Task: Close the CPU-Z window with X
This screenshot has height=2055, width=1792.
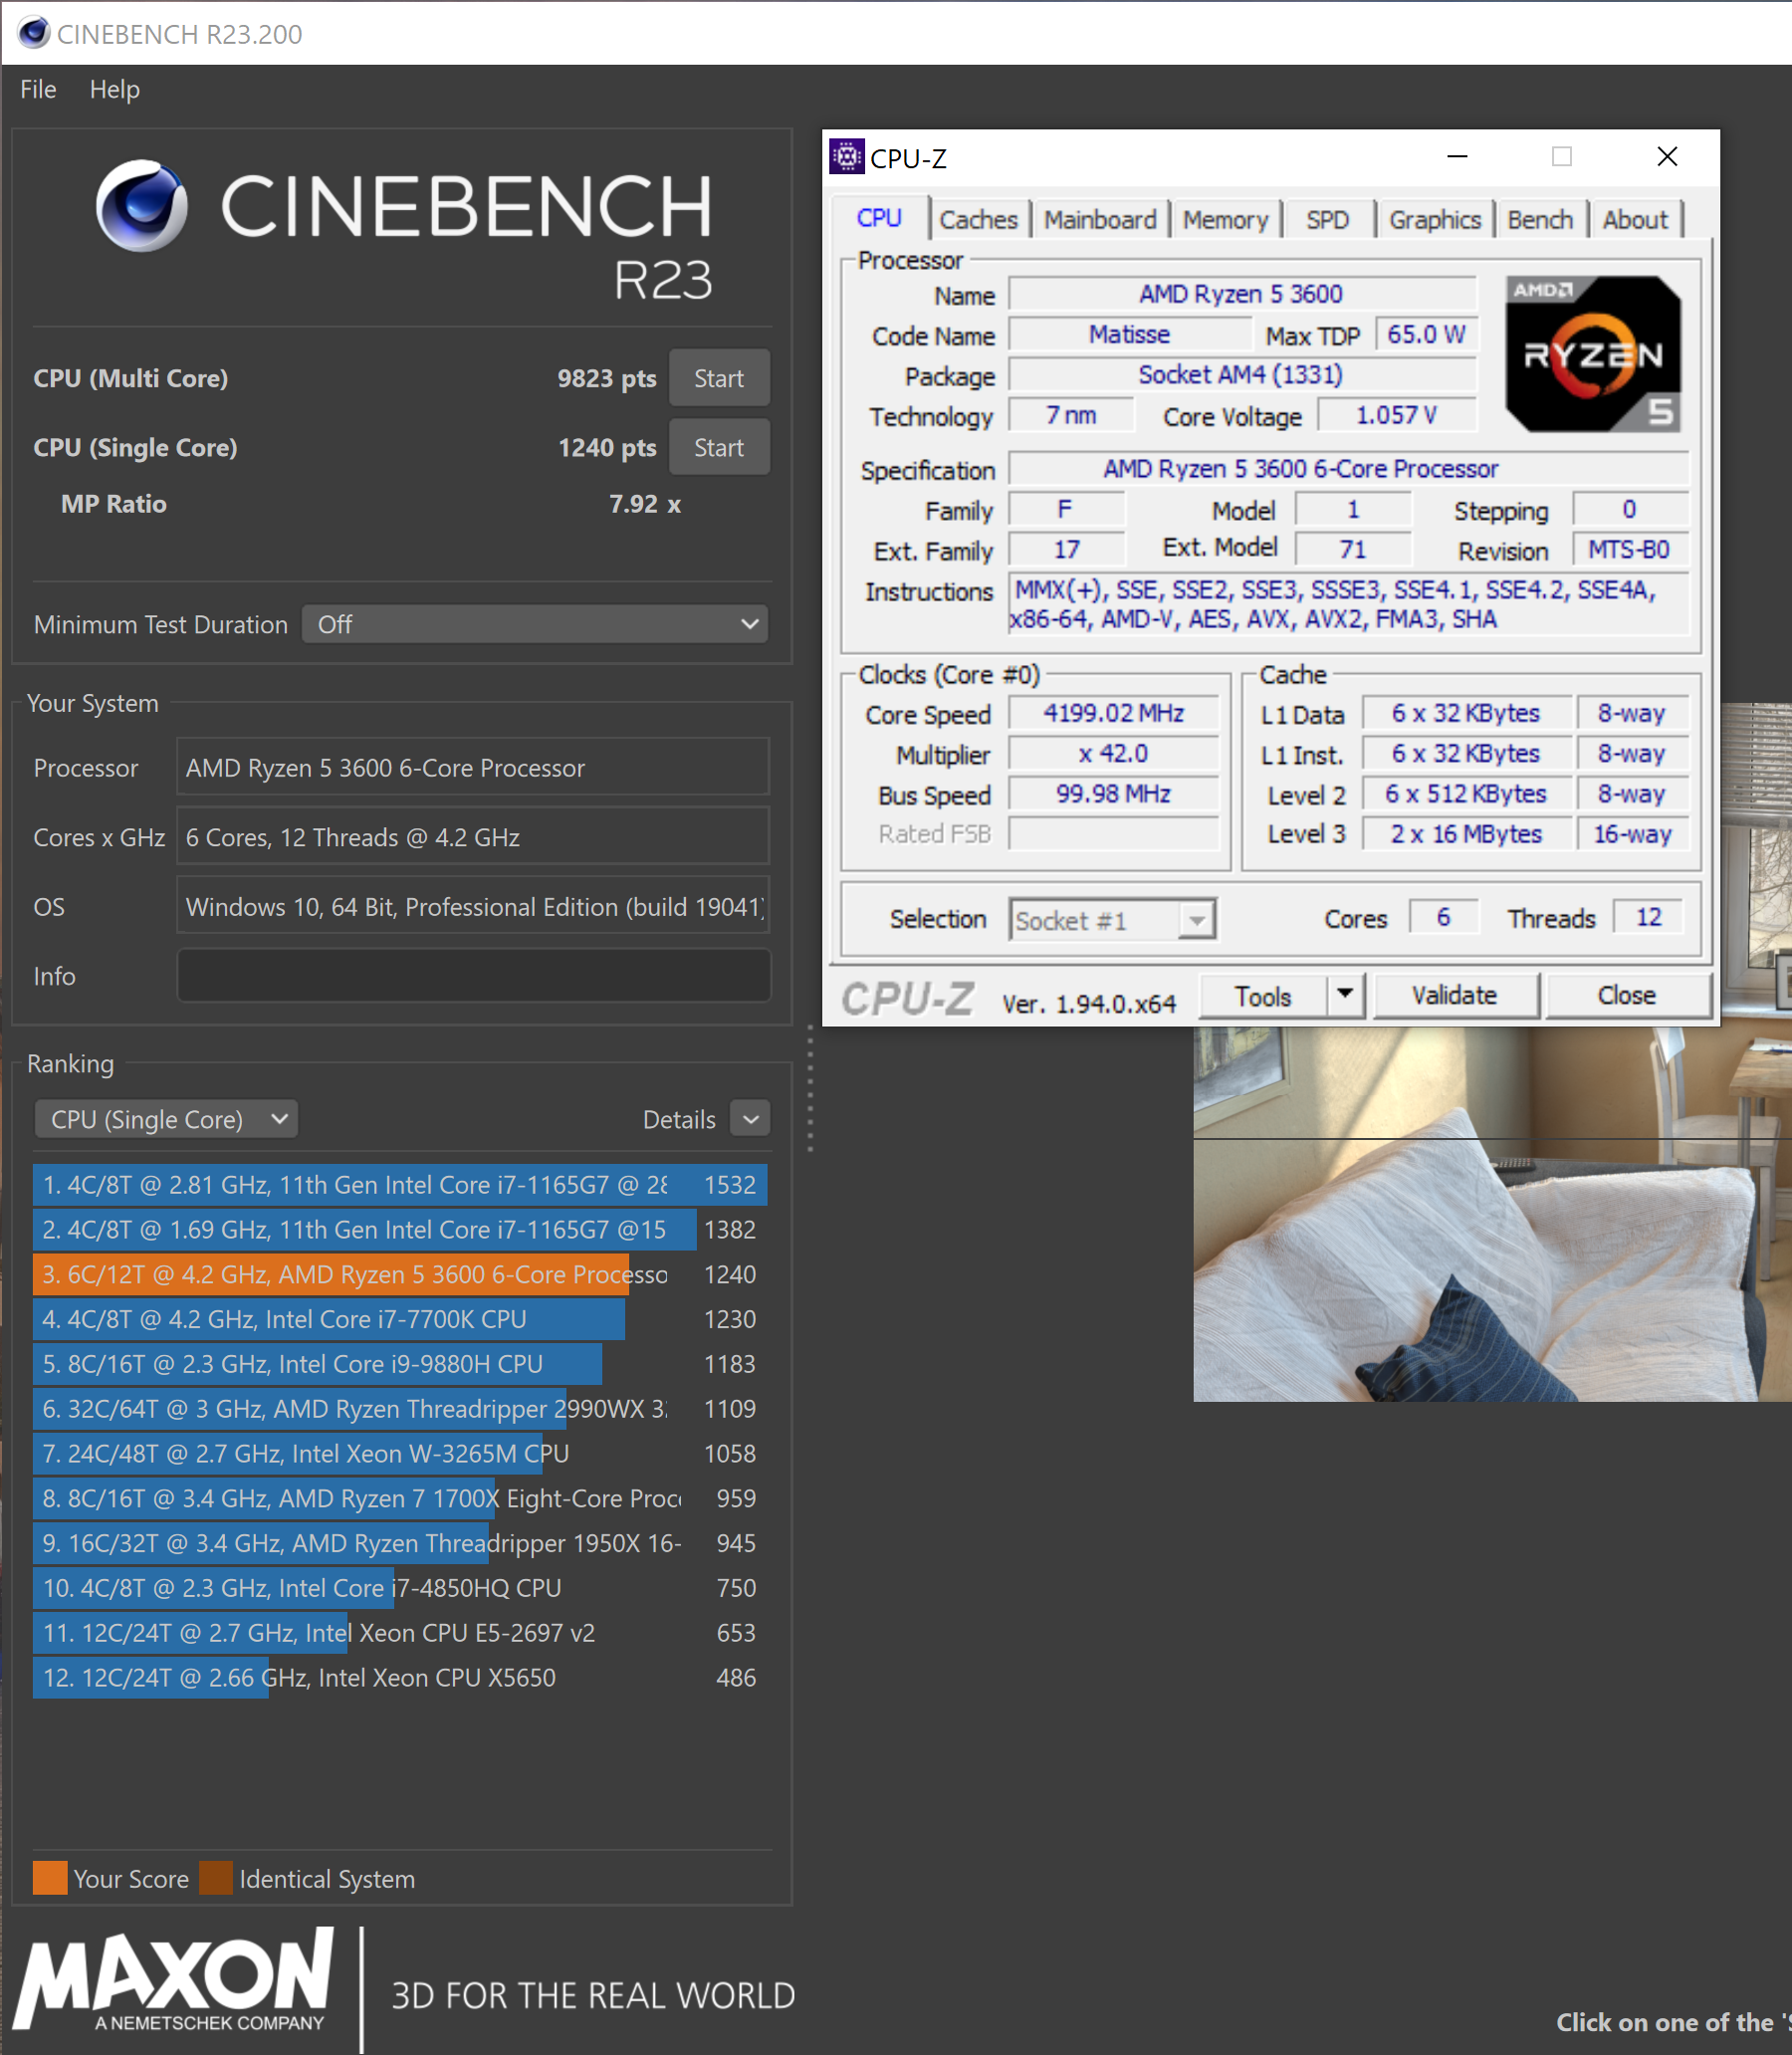Action: tap(1667, 157)
